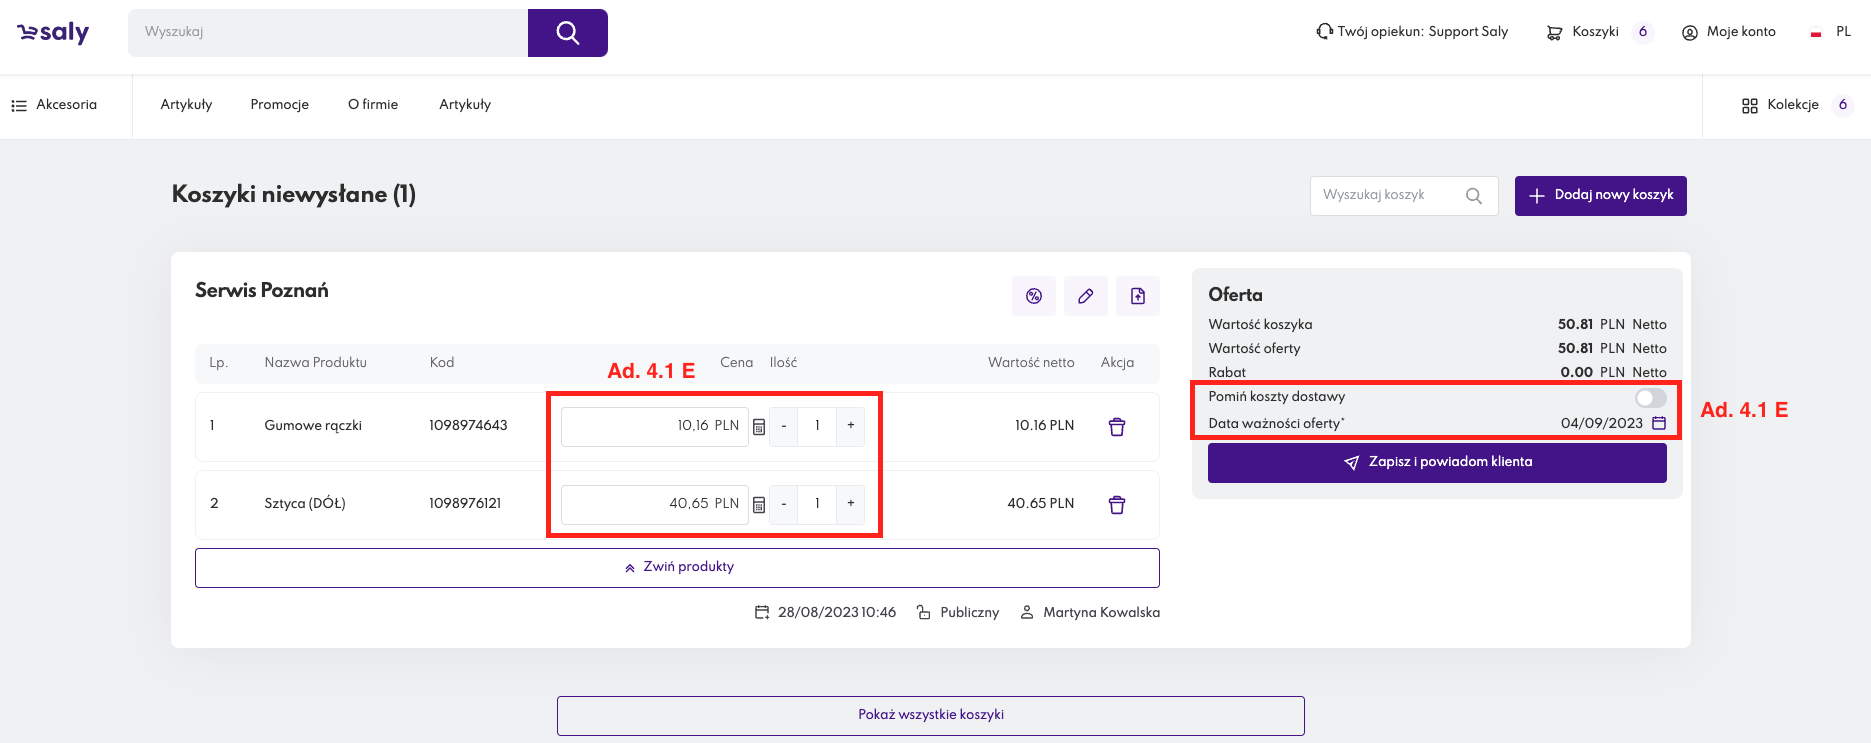This screenshot has width=1871, height=743.
Task: Open calculator icon next to 40,65 PLN price
Action: coord(759,505)
